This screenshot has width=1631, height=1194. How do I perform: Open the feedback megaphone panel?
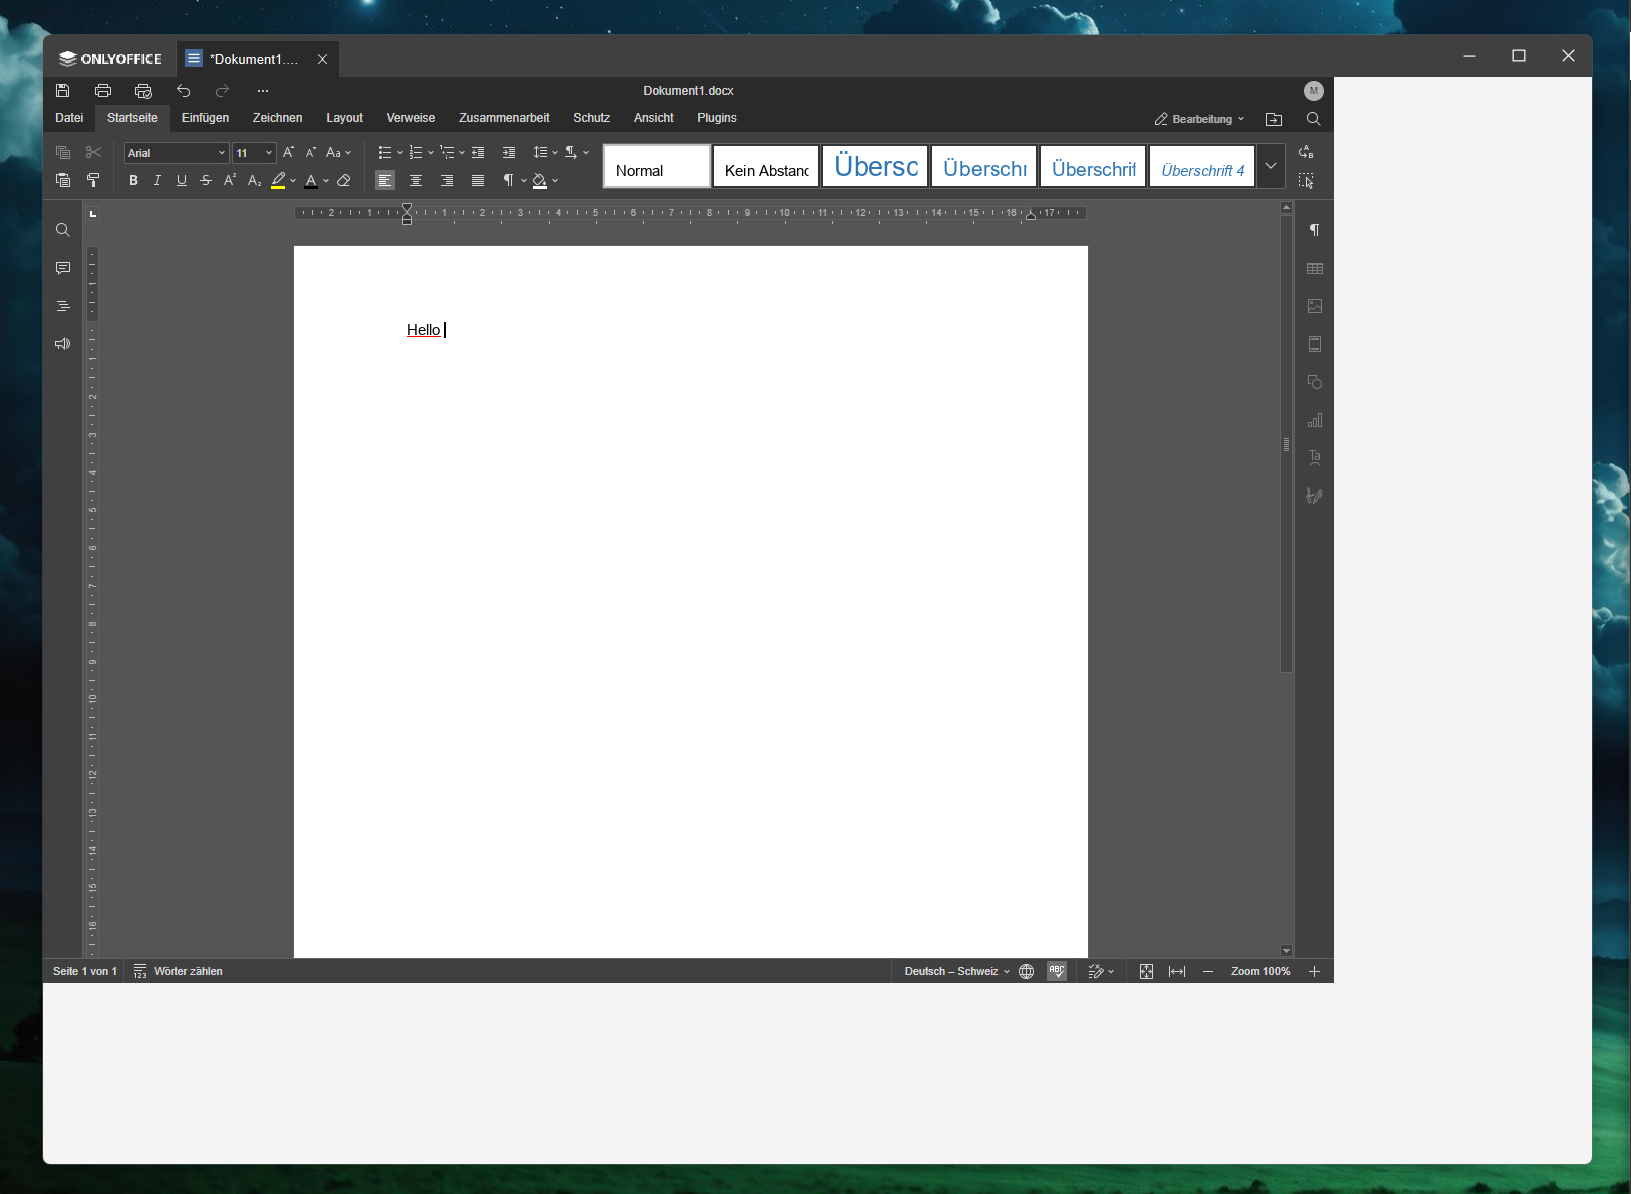pos(63,344)
